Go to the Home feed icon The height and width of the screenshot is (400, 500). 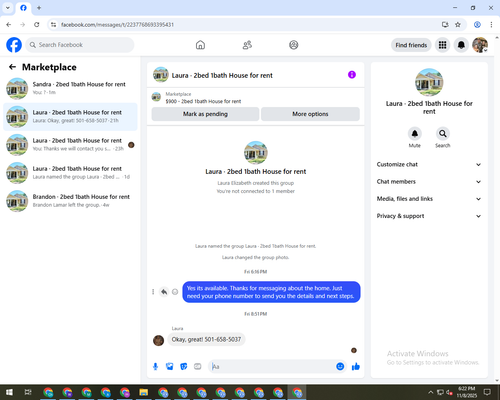pyautogui.click(x=200, y=45)
